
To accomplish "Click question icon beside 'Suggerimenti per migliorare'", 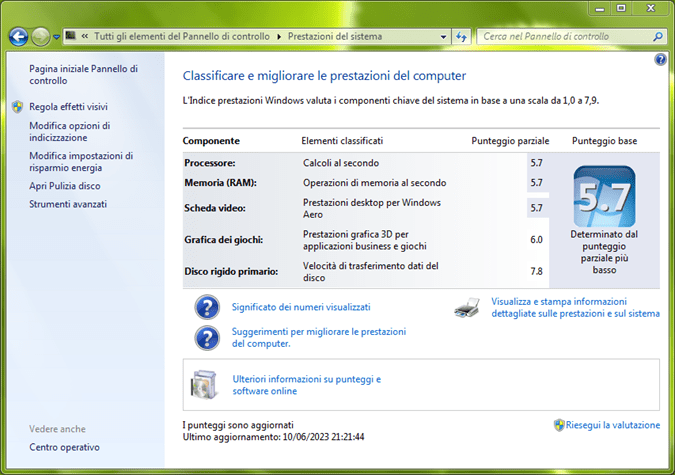I will pyautogui.click(x=207, y=338).
